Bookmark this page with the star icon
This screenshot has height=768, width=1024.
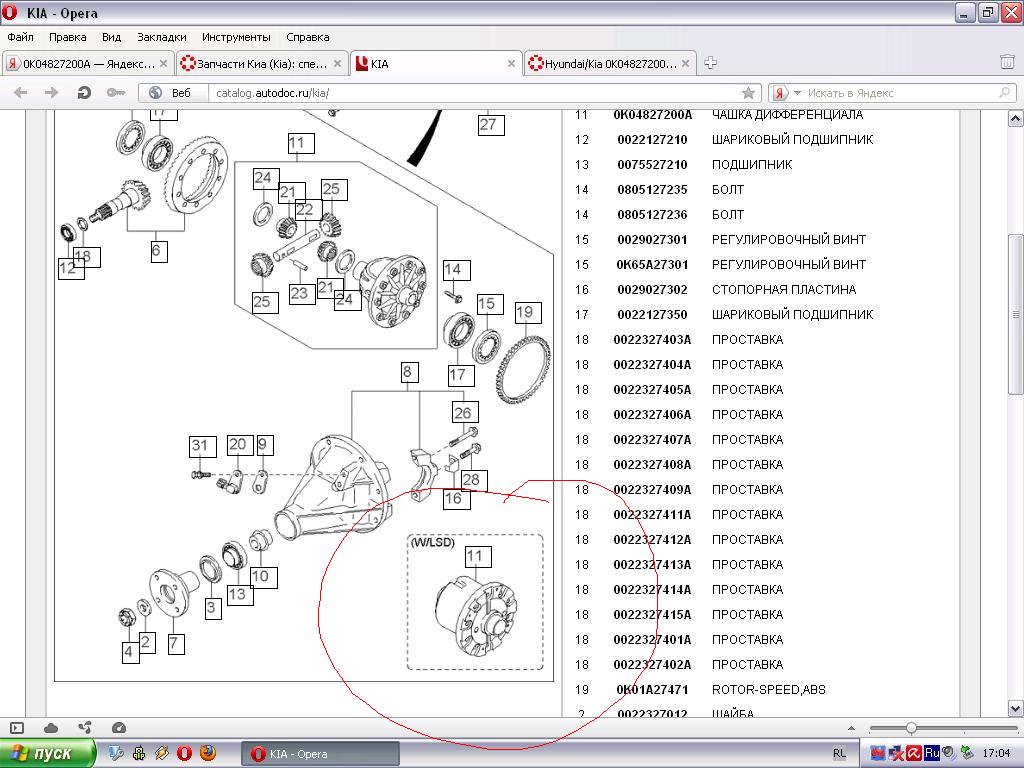pos(748,93)
